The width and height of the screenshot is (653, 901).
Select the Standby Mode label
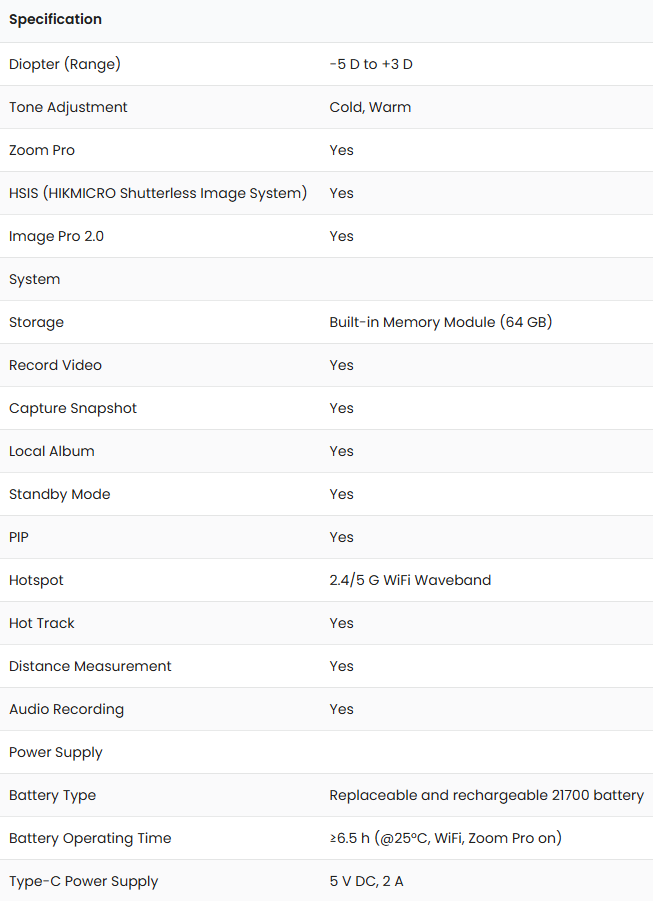coord(60,494)
